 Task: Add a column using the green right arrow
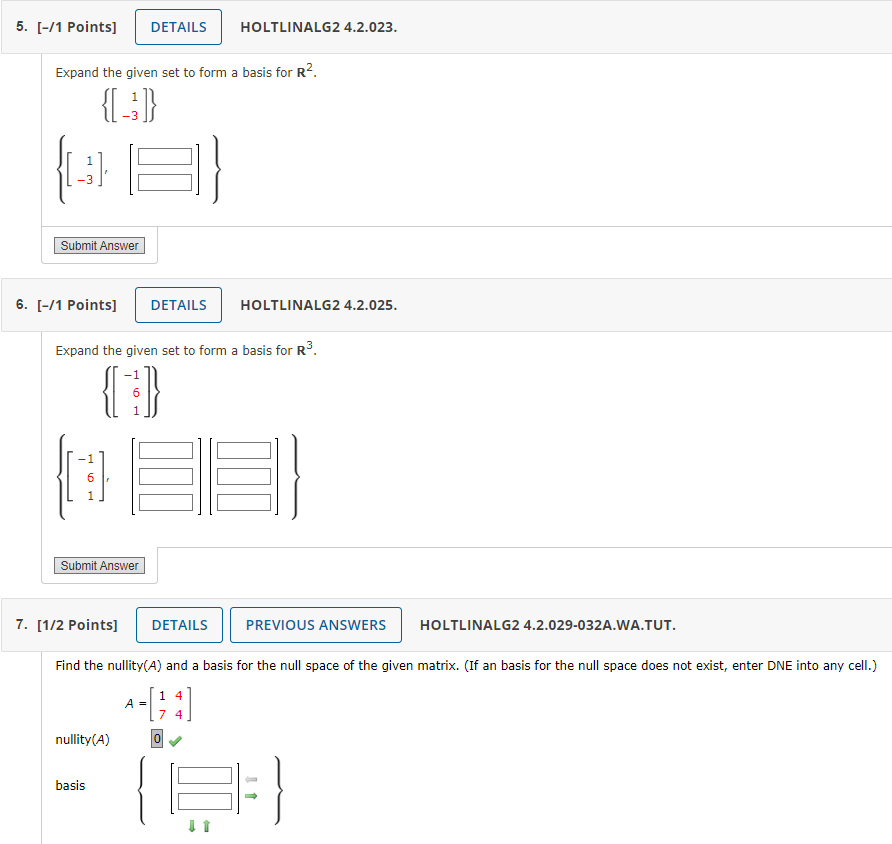[x=251, y=796]
